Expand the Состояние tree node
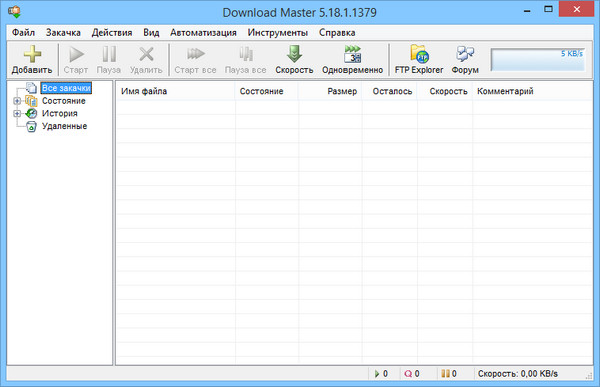The image size is (600, 387). (17, 101)
